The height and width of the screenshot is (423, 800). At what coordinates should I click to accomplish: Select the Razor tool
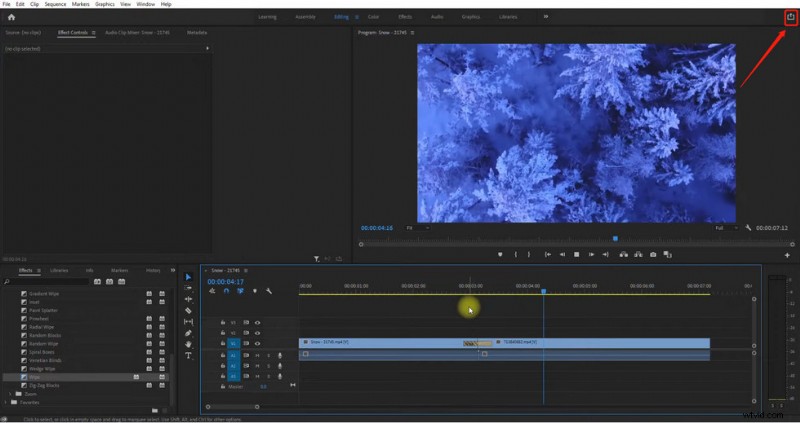click(188, 310)
